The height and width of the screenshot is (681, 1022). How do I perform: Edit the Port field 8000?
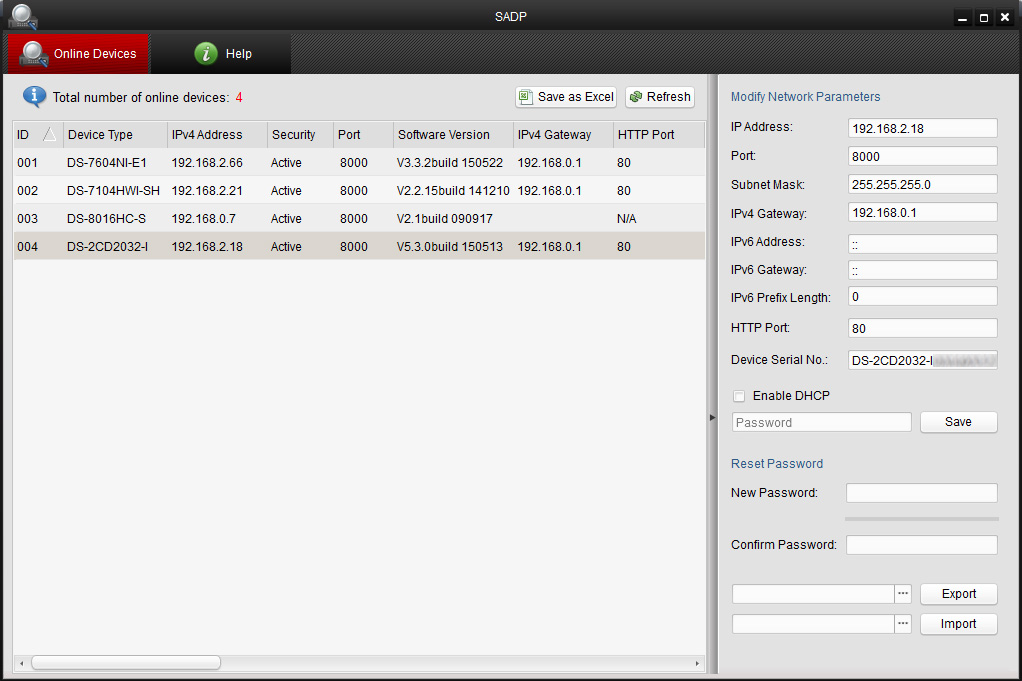(x=922, y=156)
